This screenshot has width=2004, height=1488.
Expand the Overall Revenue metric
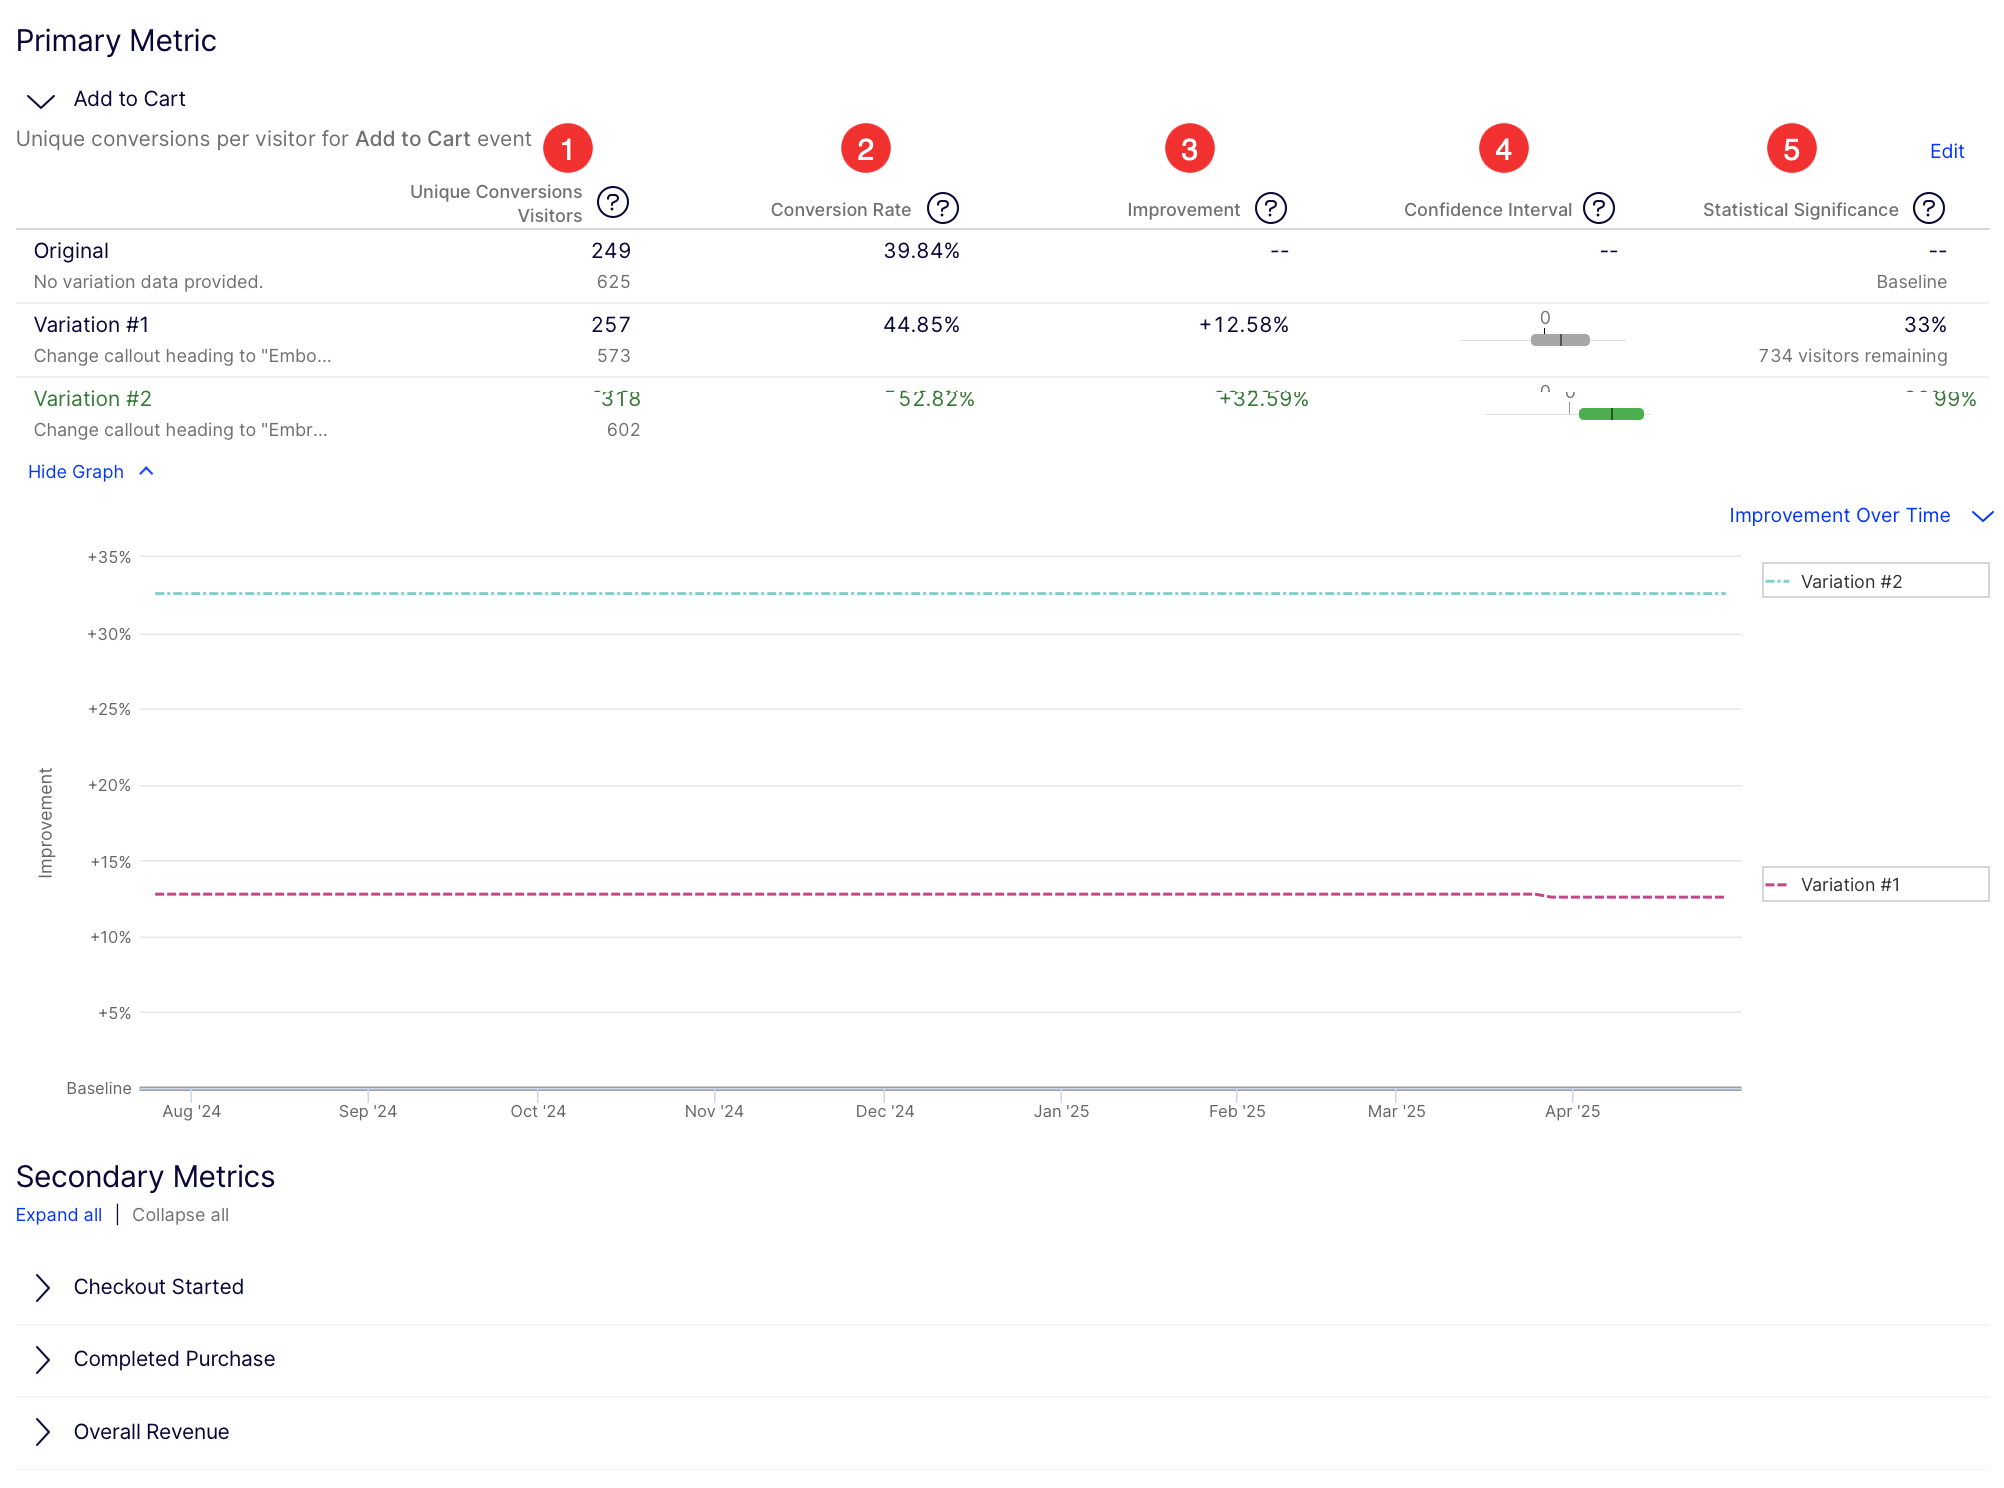pos(151,1431)
